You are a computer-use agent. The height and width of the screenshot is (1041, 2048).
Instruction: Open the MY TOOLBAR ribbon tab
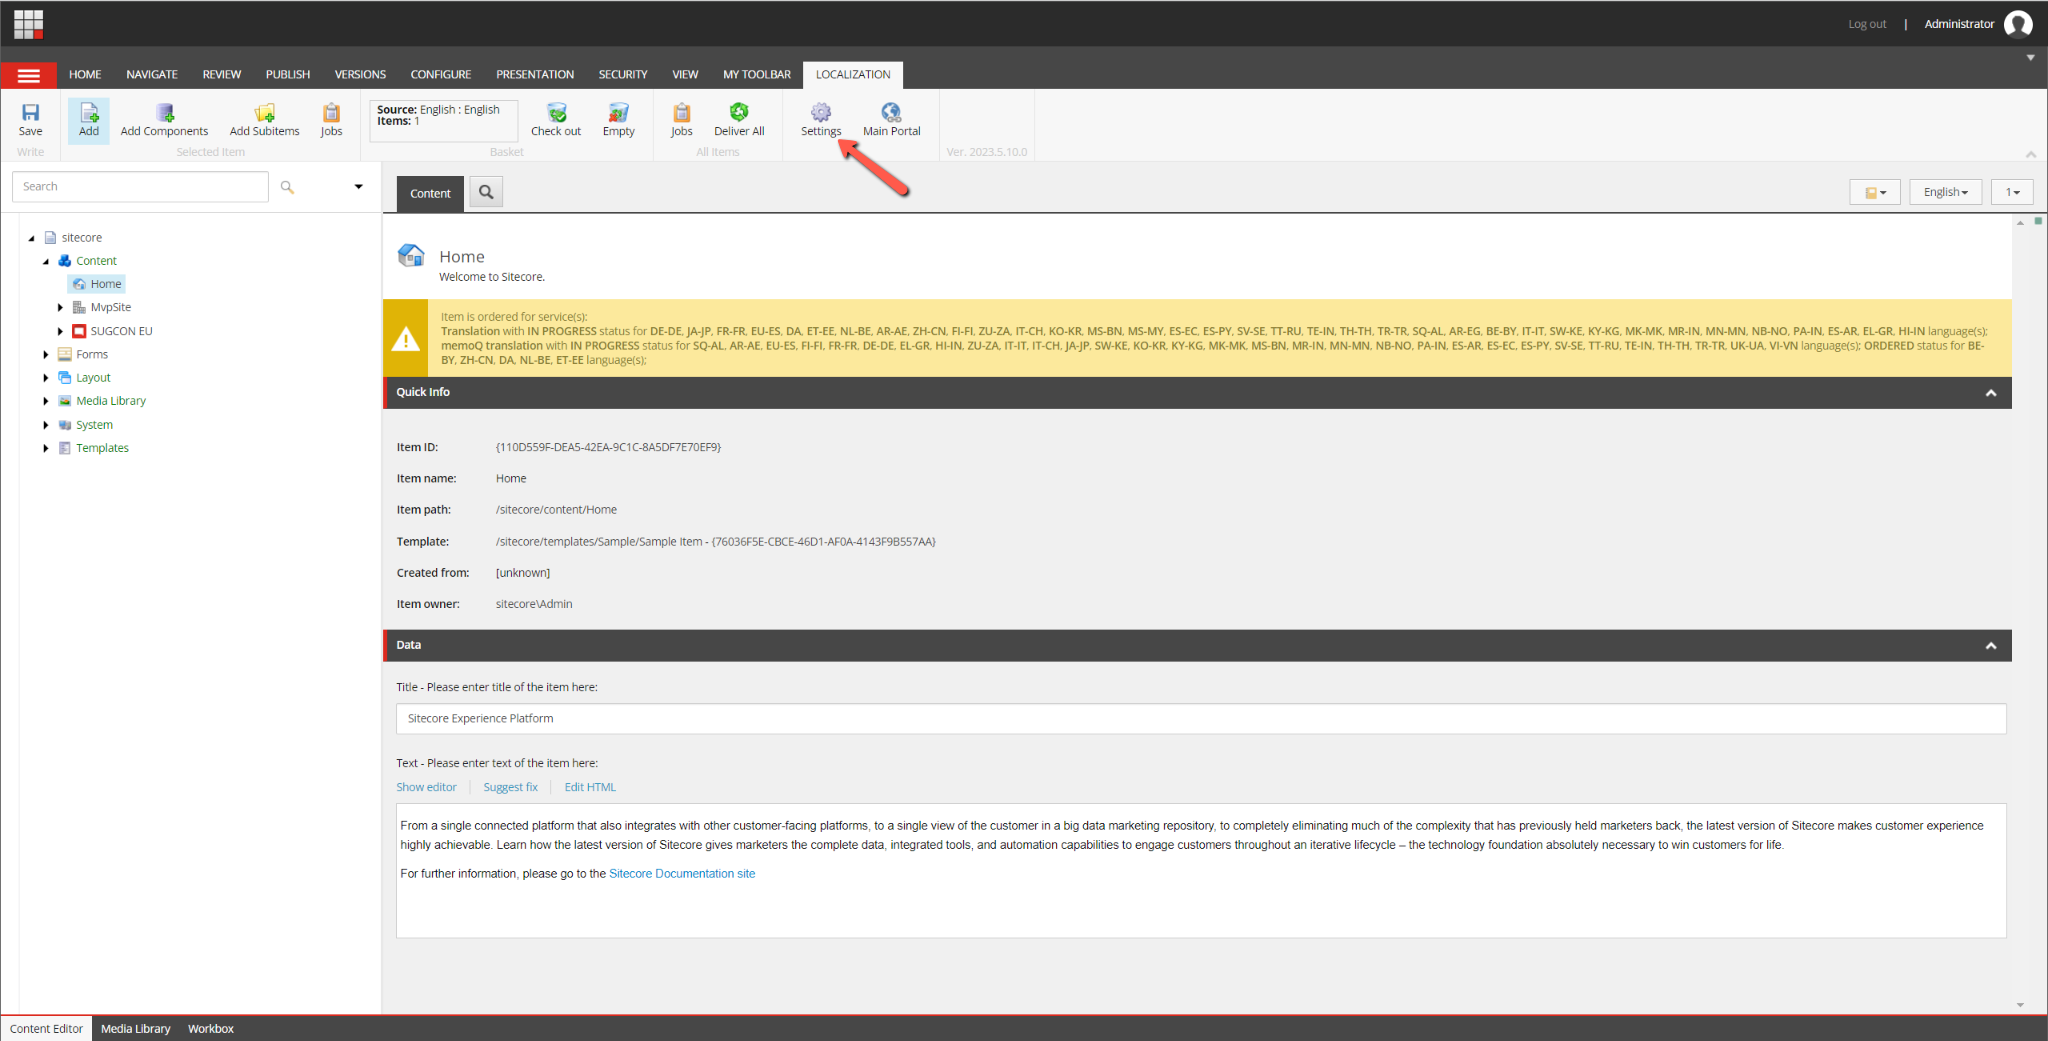coord(757,75)
